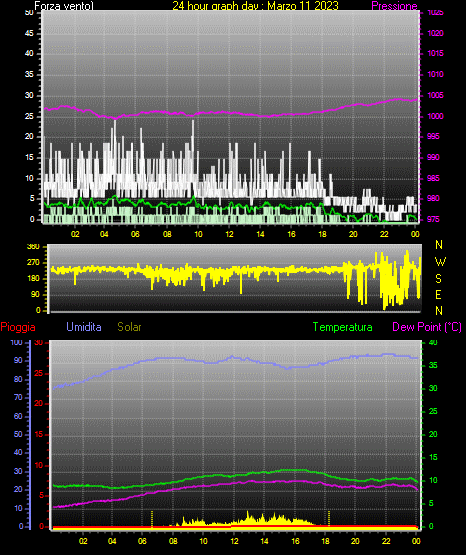The height and width of the screenshot is (555, 466).
Task: Click the humidity axis value 90
Action: (18, 360)
